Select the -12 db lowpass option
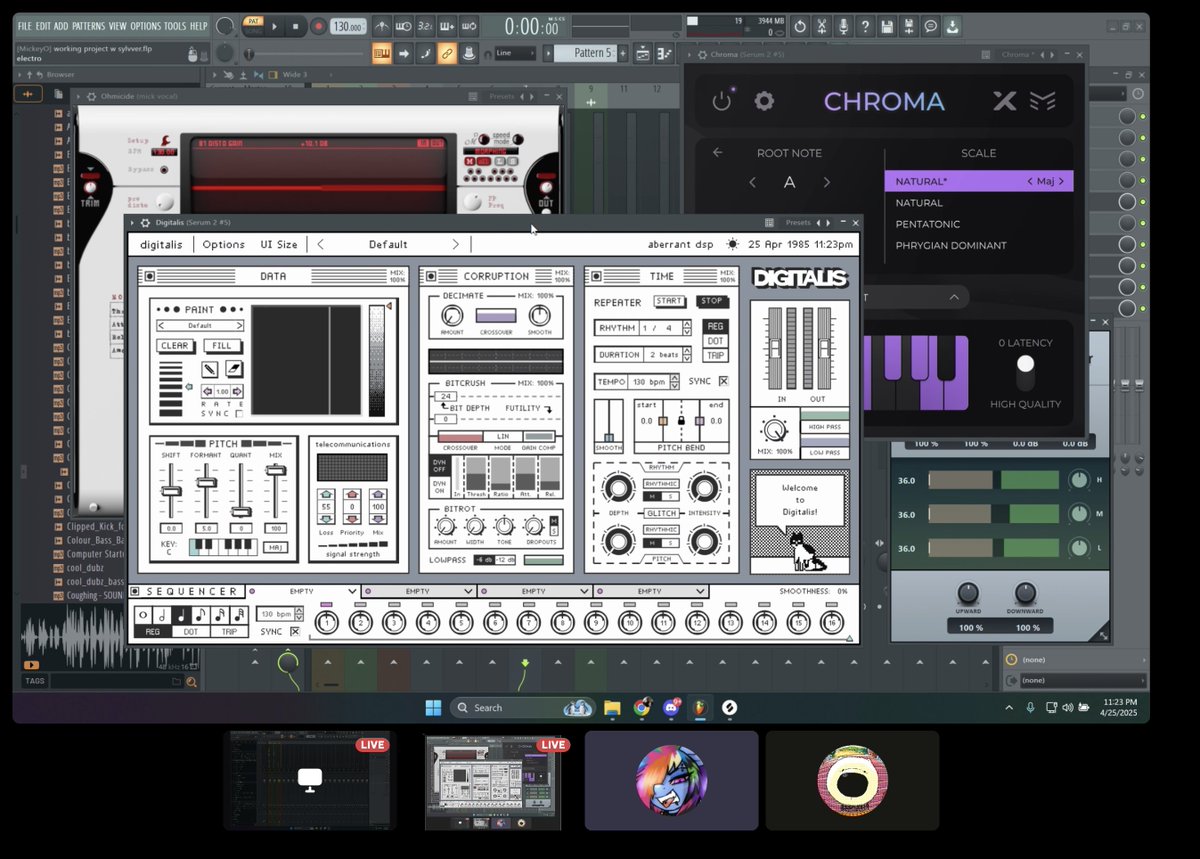This screenshot has width=1200, height=859. [x=507, y=560]
